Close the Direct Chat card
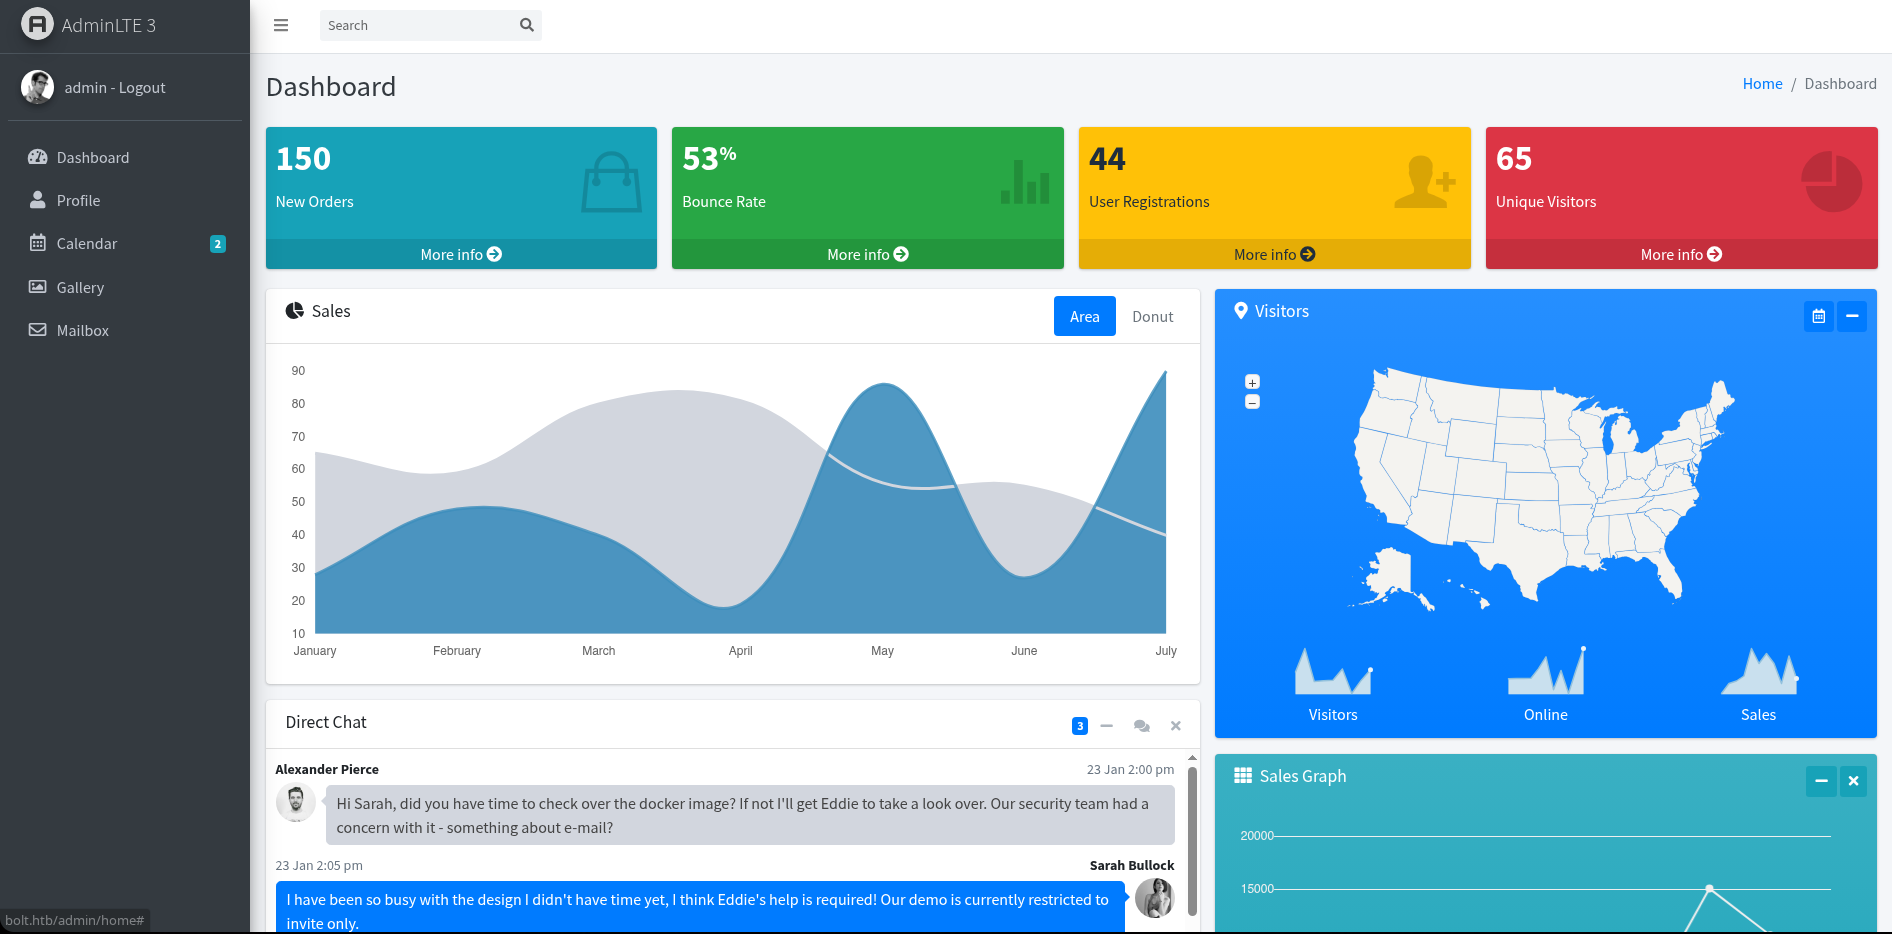Screen dimensions: 1892x934 pyautogui.click(x=1176, y=726)
